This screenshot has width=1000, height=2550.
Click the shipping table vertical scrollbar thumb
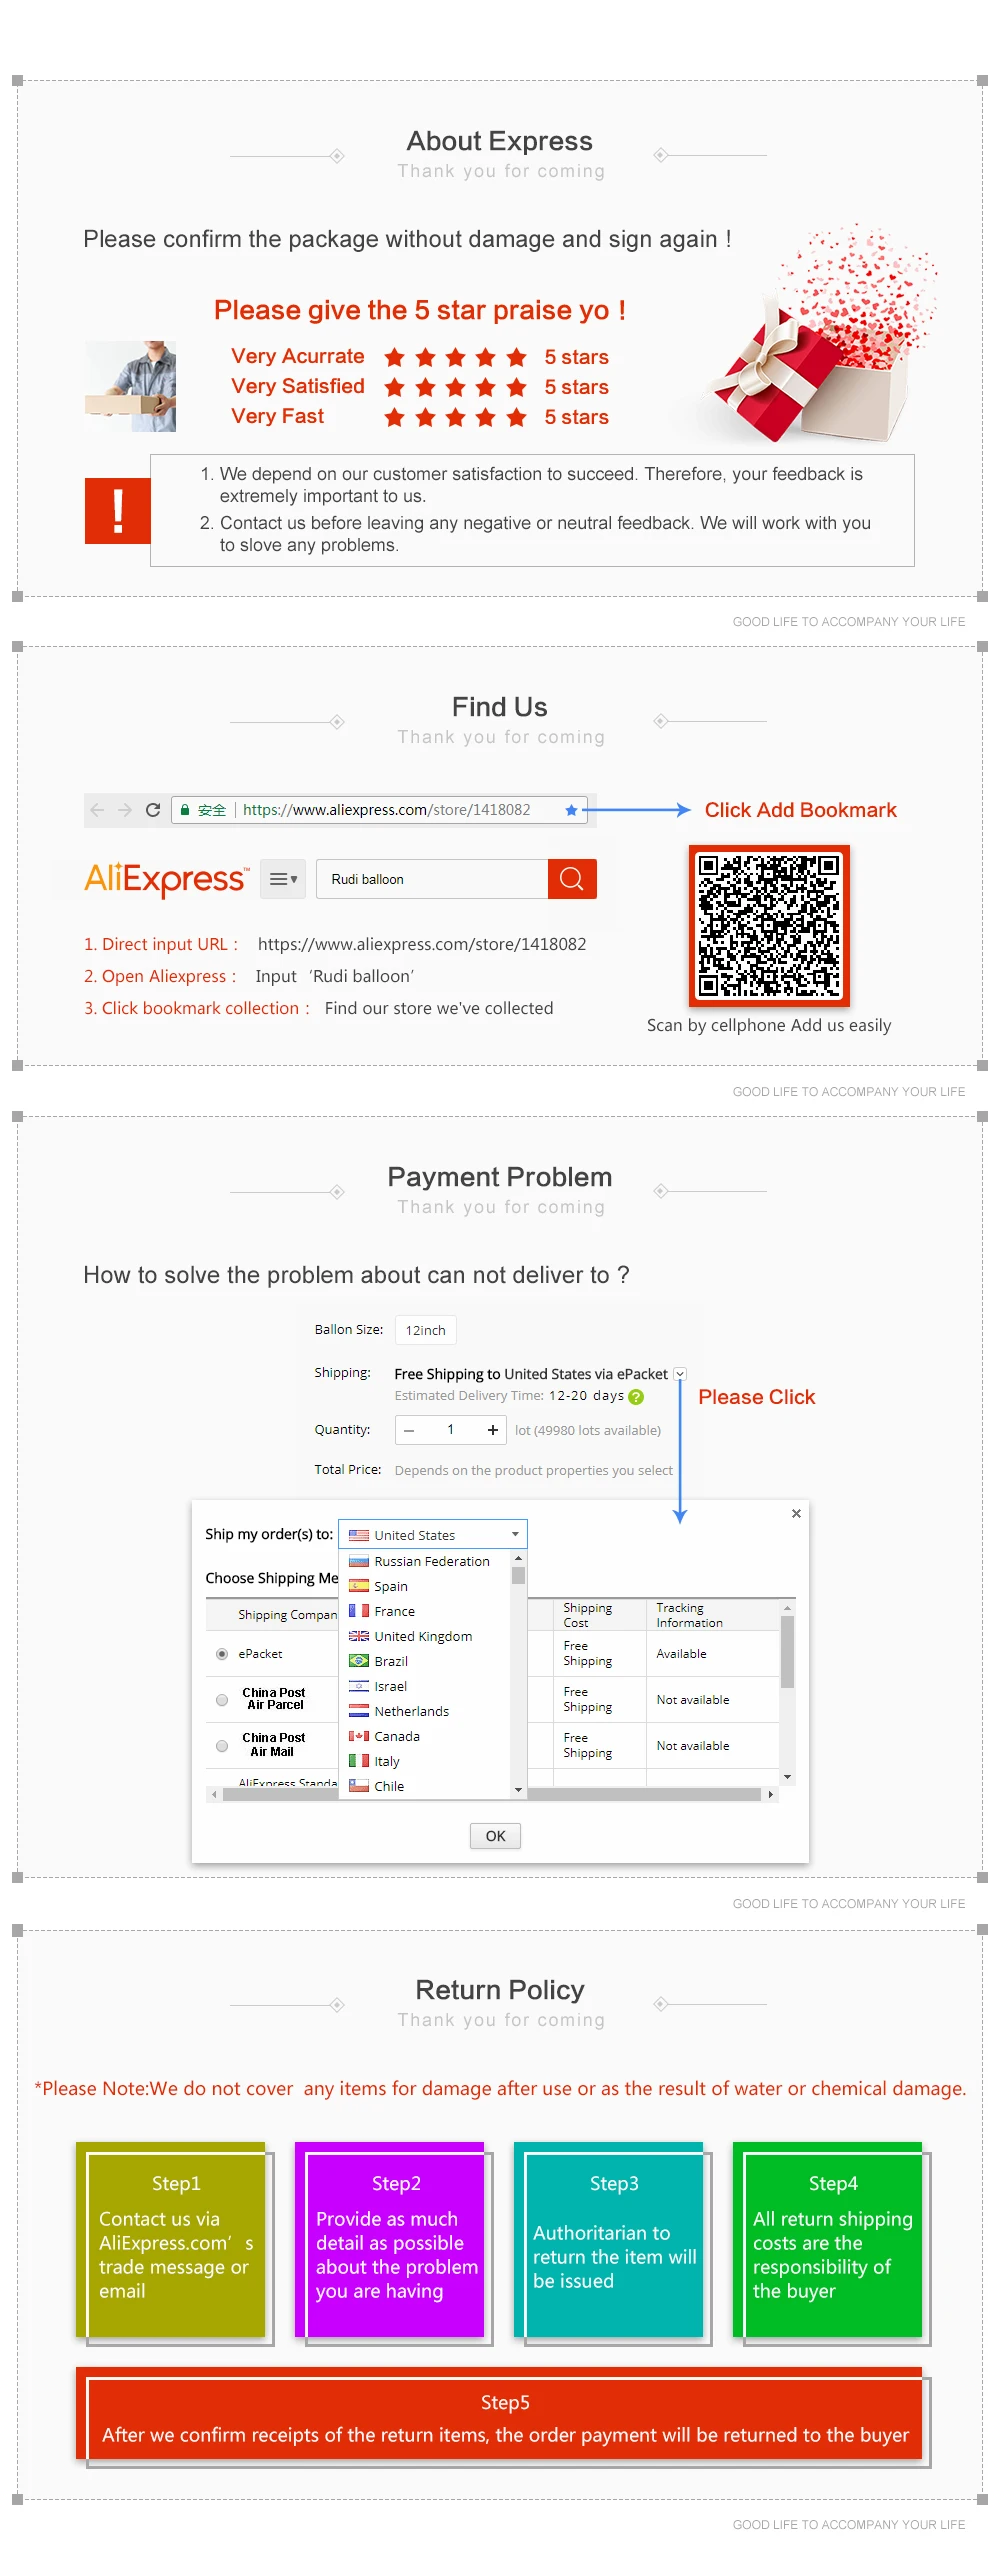coord(788,1652)
